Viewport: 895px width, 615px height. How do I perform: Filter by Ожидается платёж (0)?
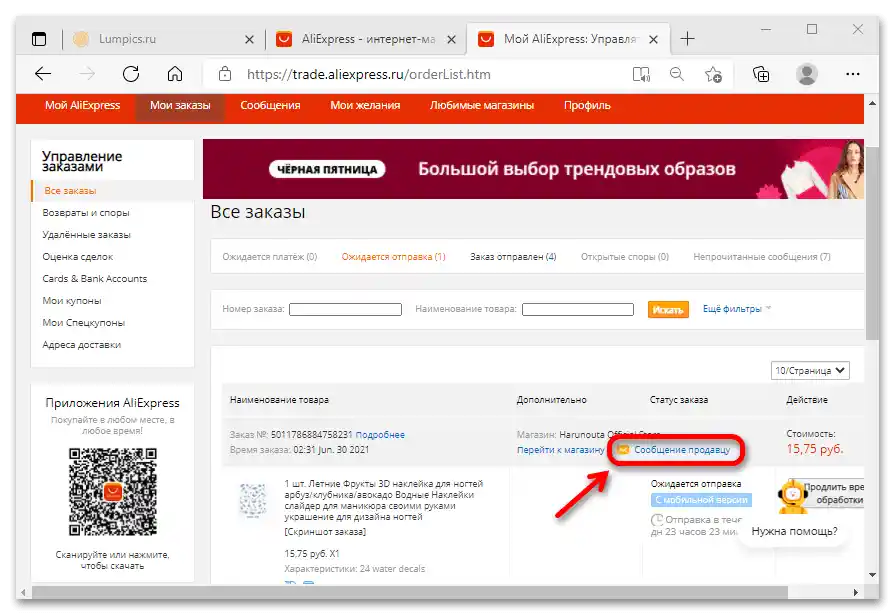269,257
